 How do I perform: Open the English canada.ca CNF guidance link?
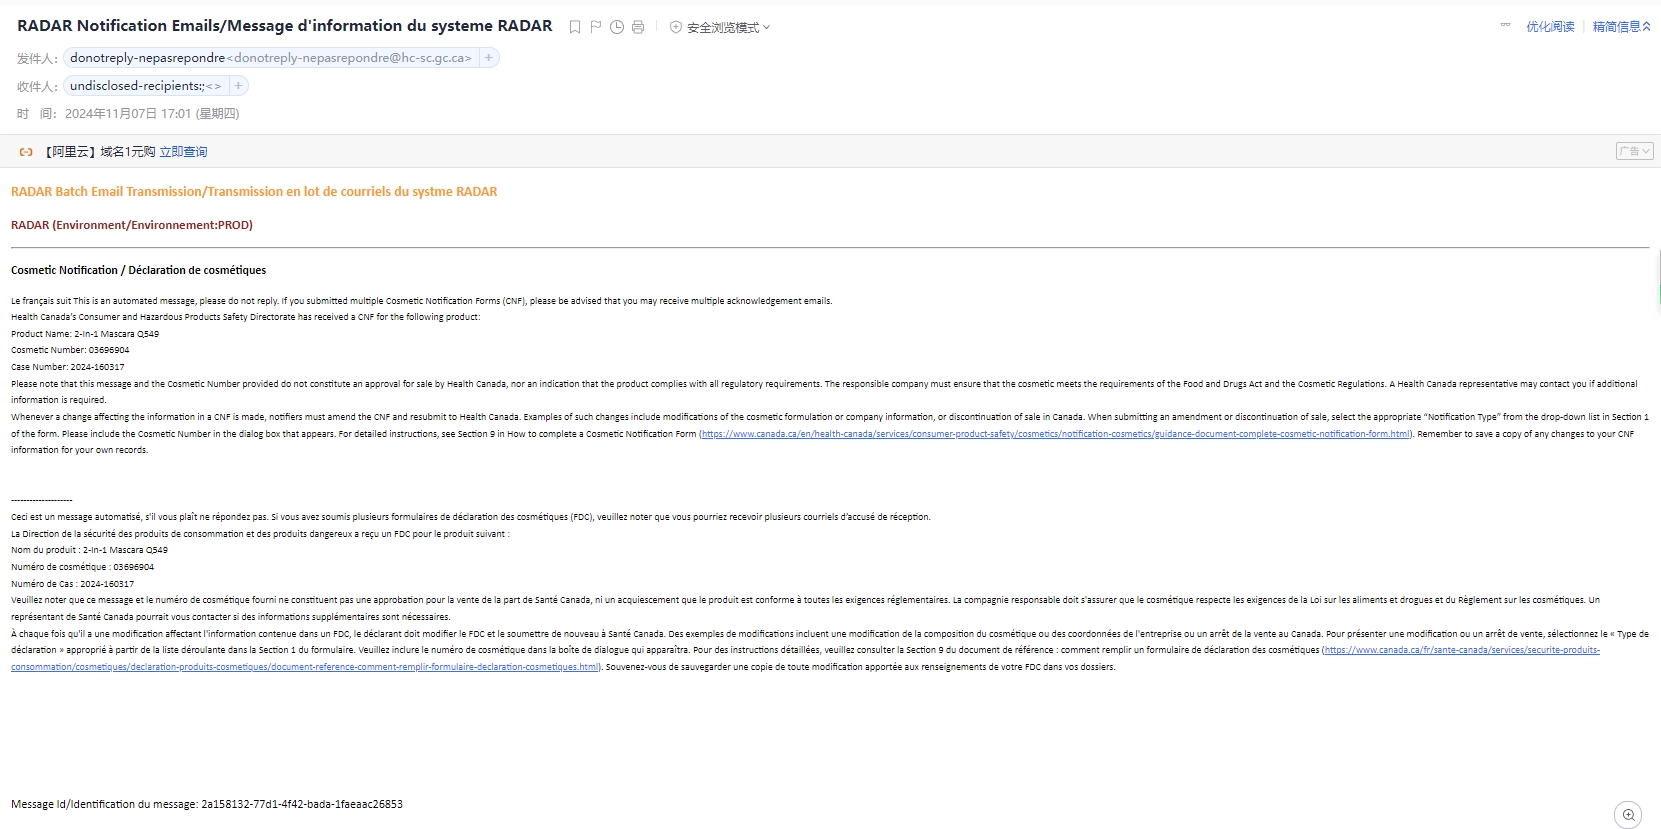coord(1056,434)
